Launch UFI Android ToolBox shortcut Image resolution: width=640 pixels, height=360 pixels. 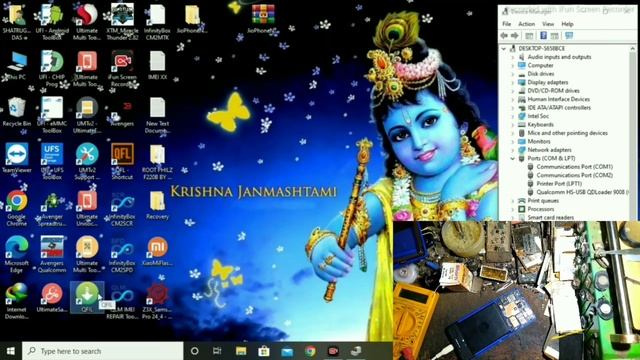pos(52,22)
